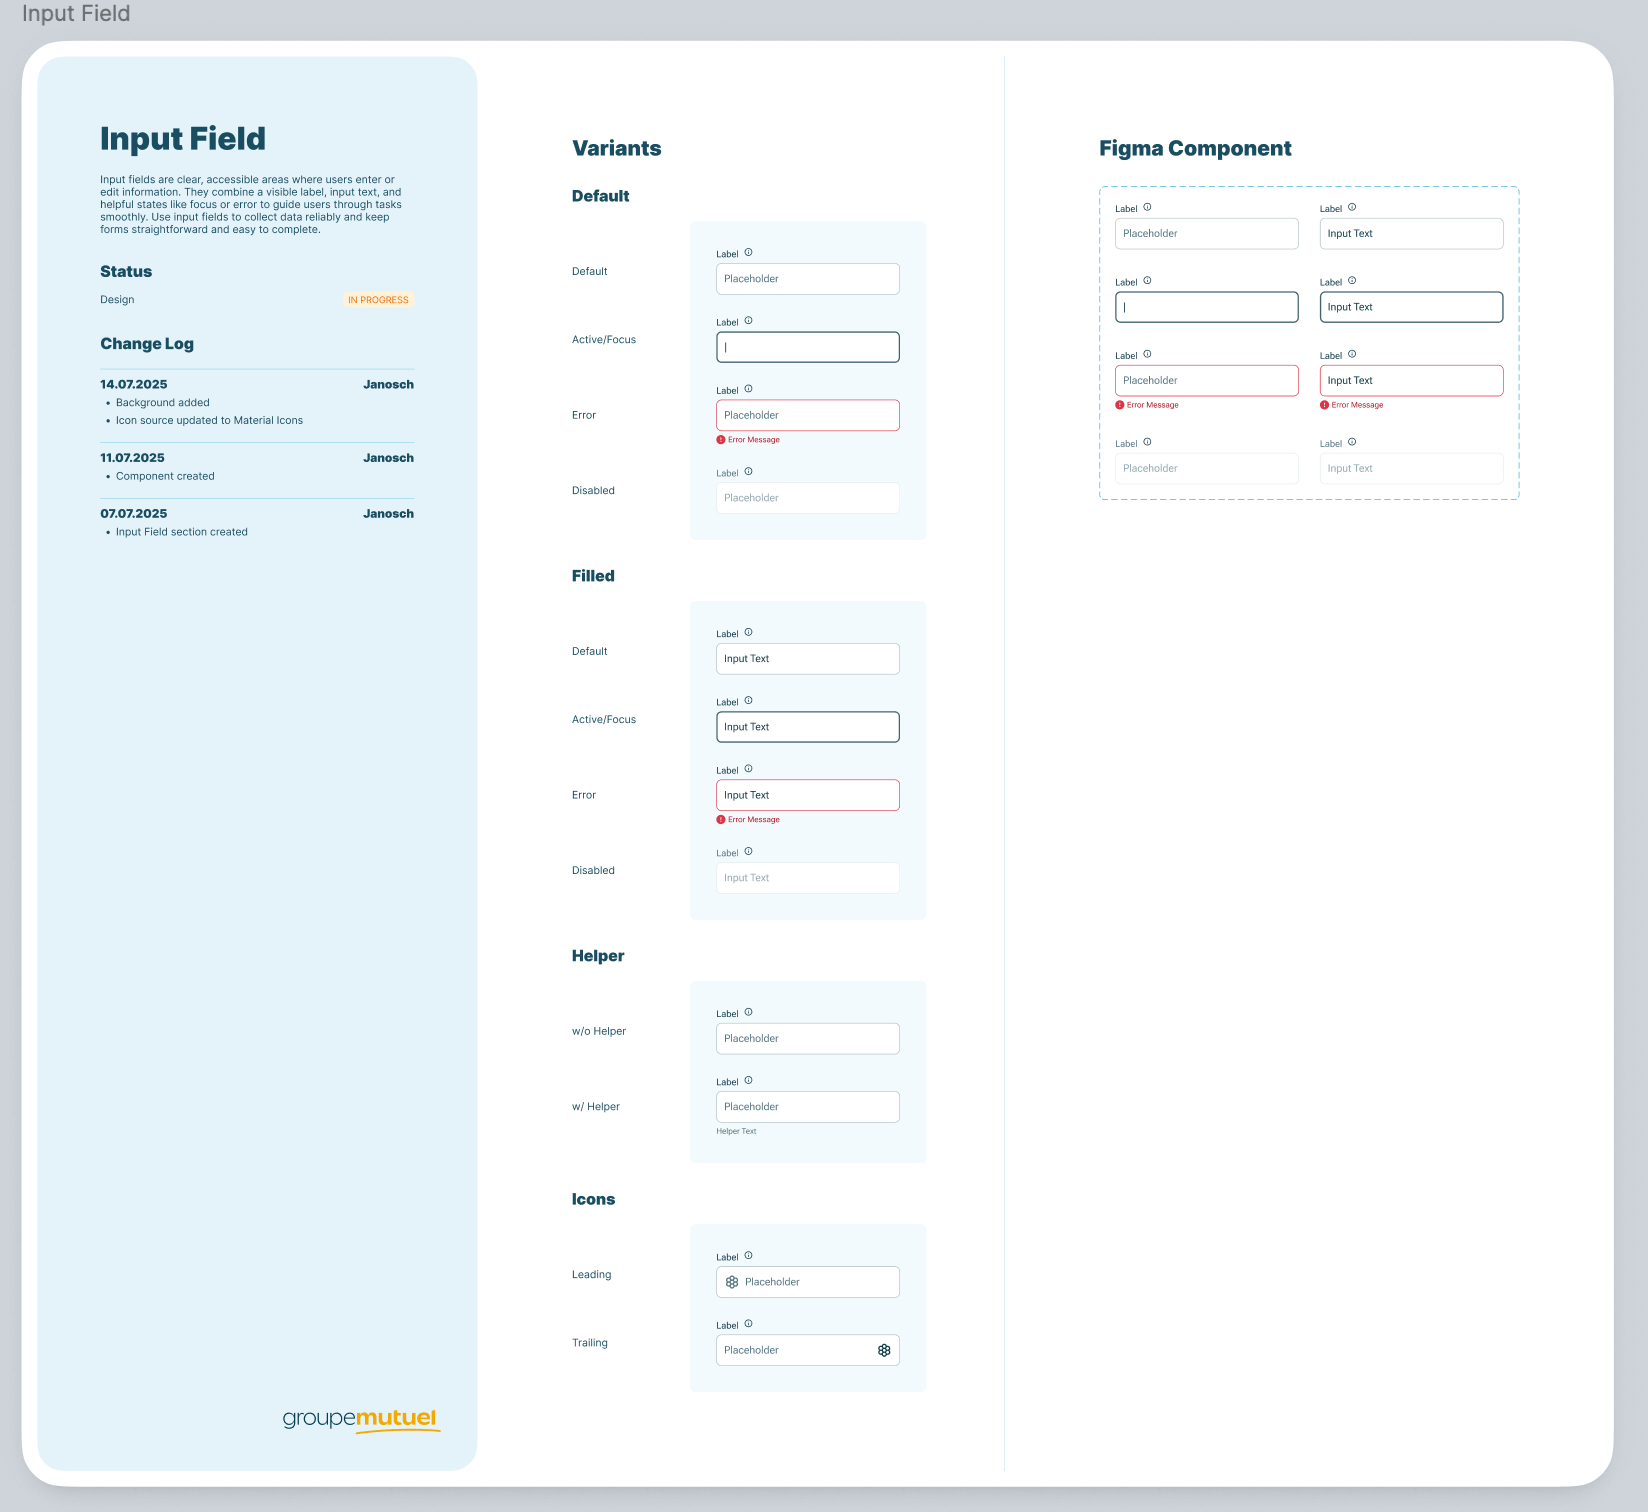Click info icon beside Label of Leading icon field
The image size is (1648, 1512).
[x=748, y=1256]
